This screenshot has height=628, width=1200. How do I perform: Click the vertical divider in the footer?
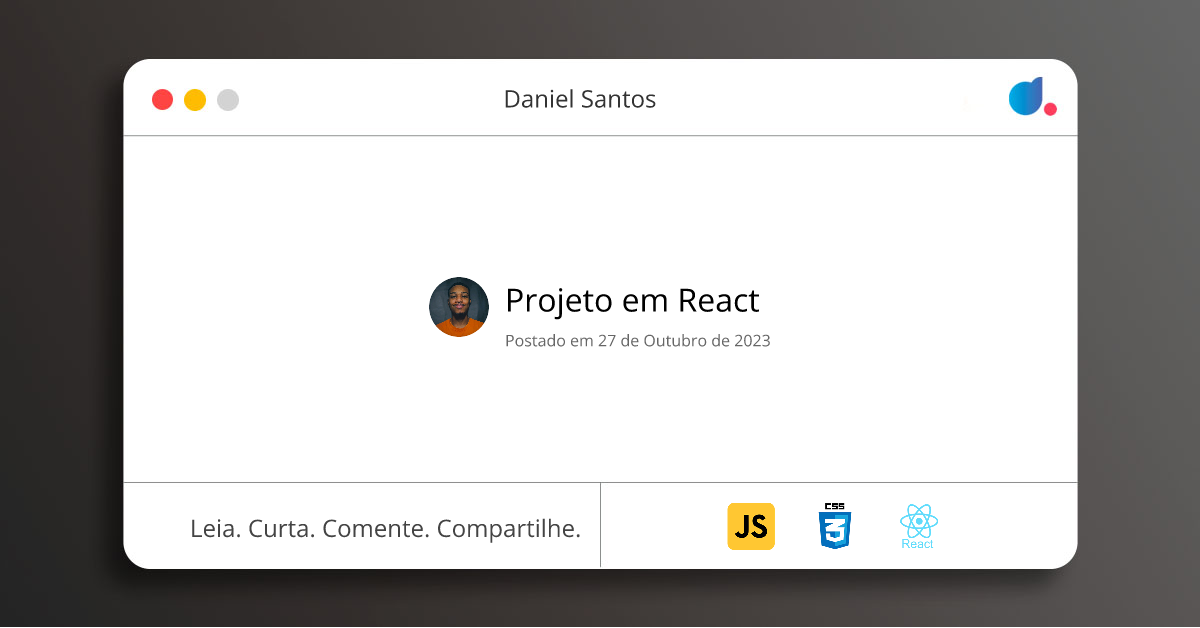tap(600, 525)
